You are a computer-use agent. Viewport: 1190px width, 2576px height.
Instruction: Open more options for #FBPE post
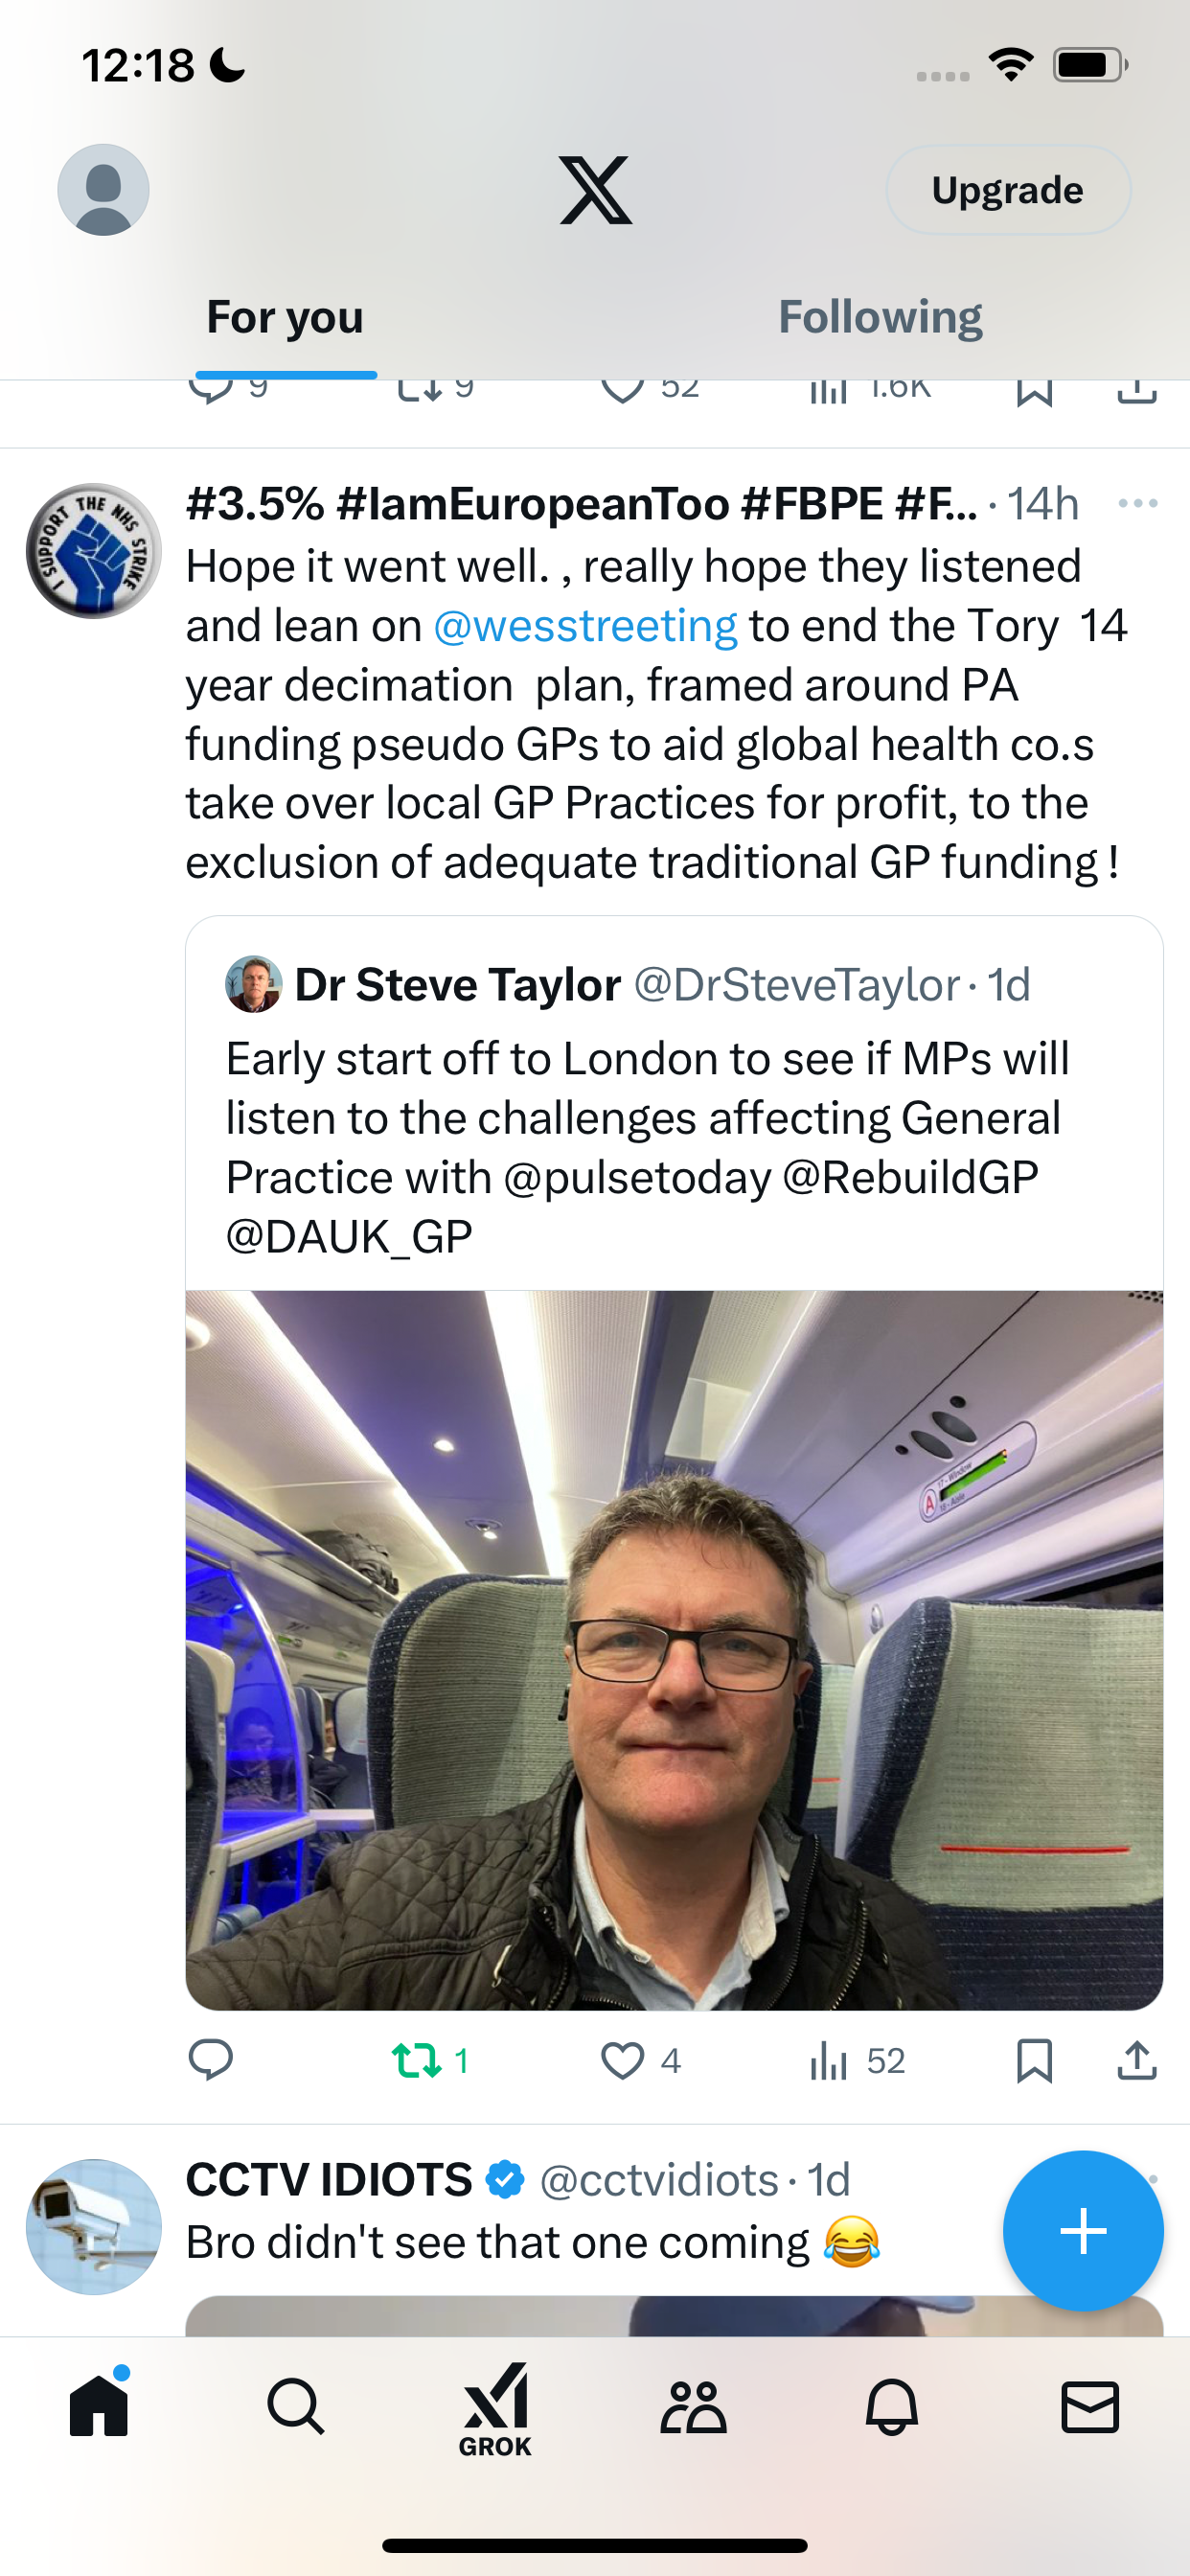tap(1138, 503)
